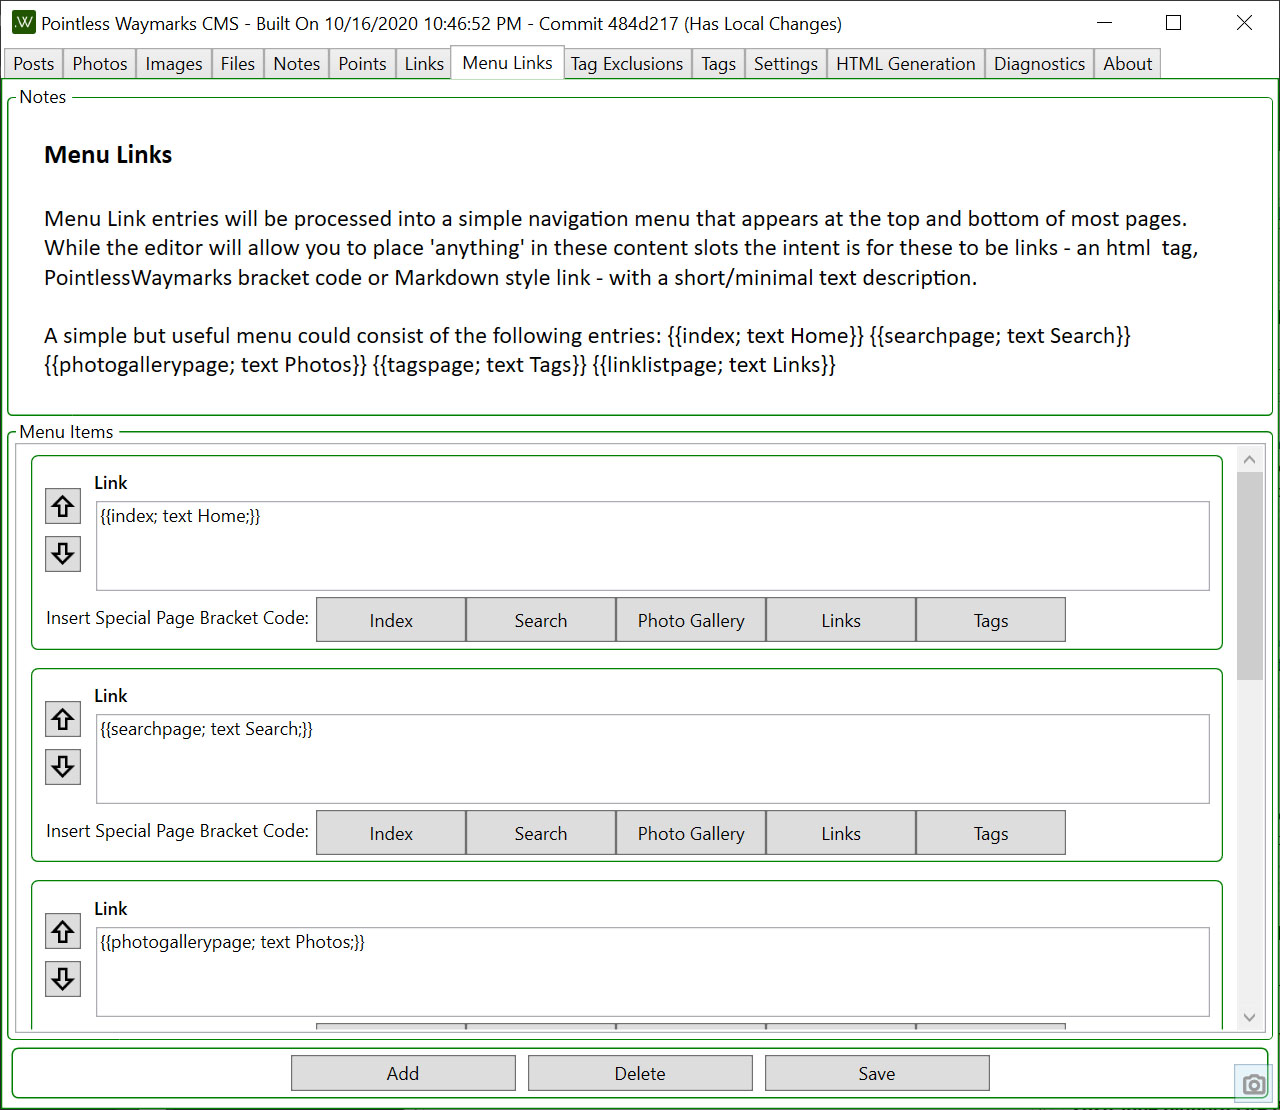
Task: Move the Photos link item down
Action: pyautogui.click(x=63, y=979)
